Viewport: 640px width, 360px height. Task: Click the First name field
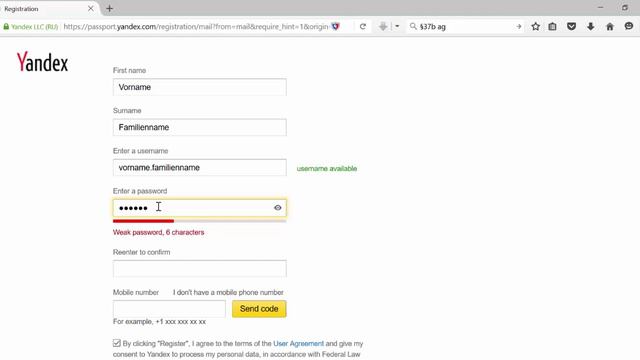[x=200, y=87]
